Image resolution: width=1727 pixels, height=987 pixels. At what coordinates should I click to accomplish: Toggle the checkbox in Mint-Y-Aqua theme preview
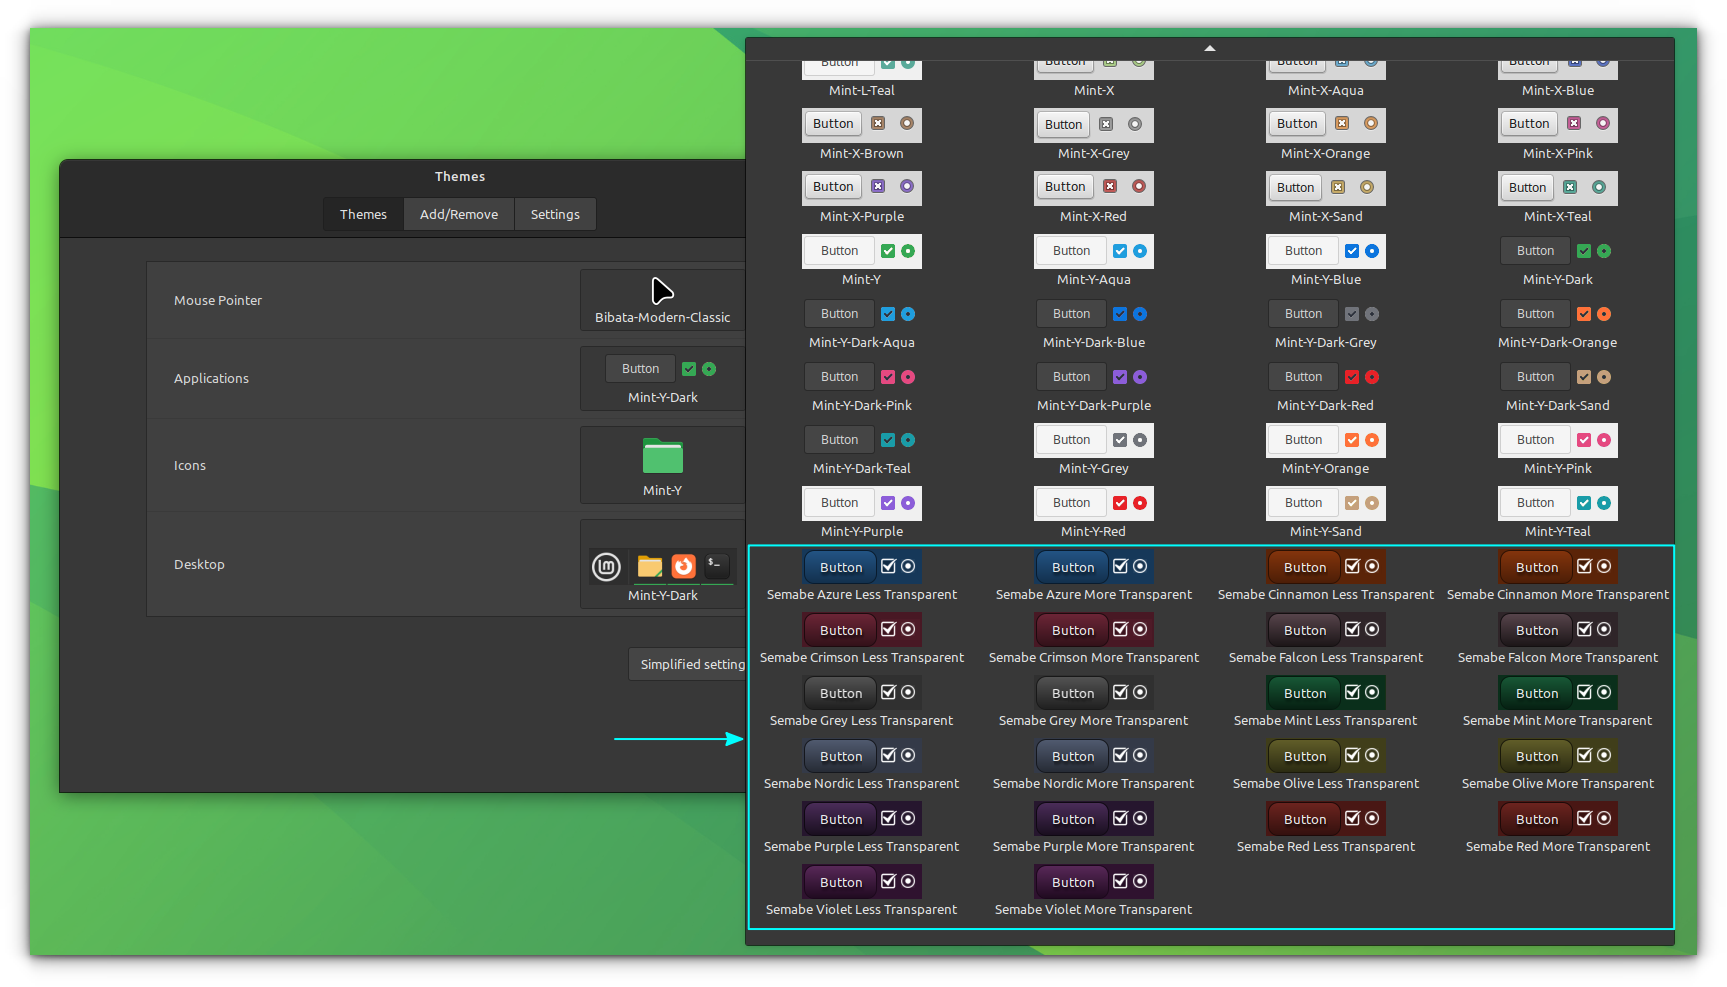(x=1119, y=251)
